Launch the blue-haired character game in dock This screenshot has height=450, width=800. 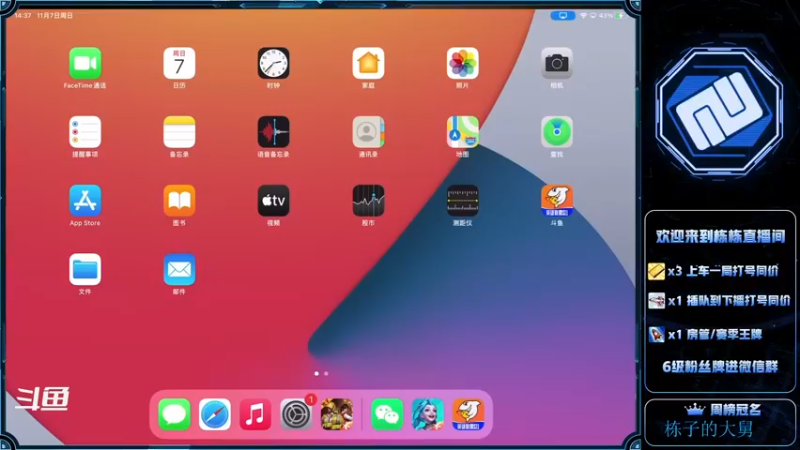point(427,414)
